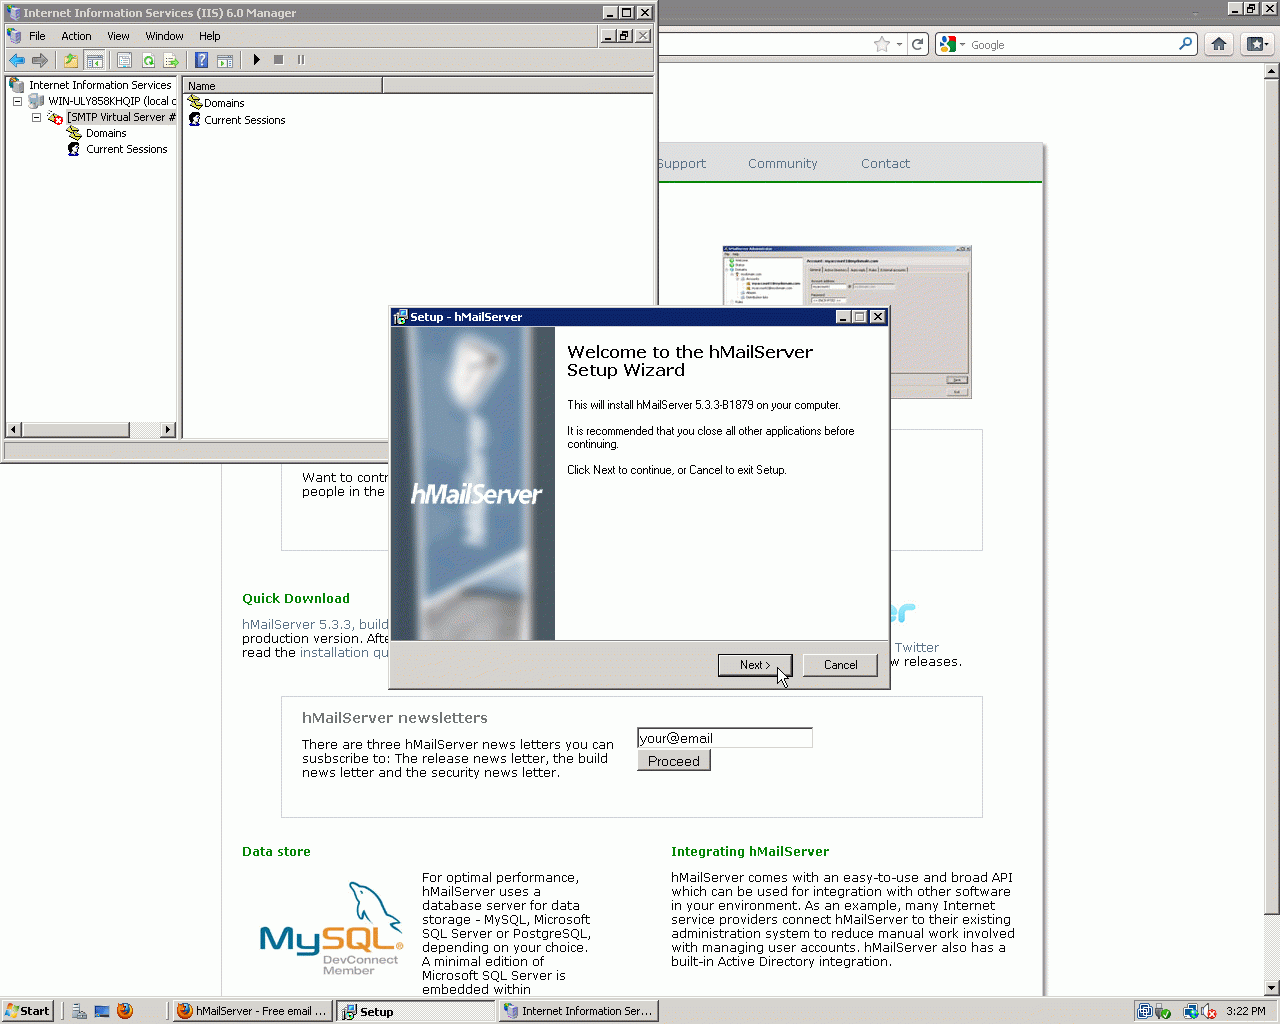Open the Community tab on hMailServer site
The height and width of the screenshot is (1024, 1280).
782,163
